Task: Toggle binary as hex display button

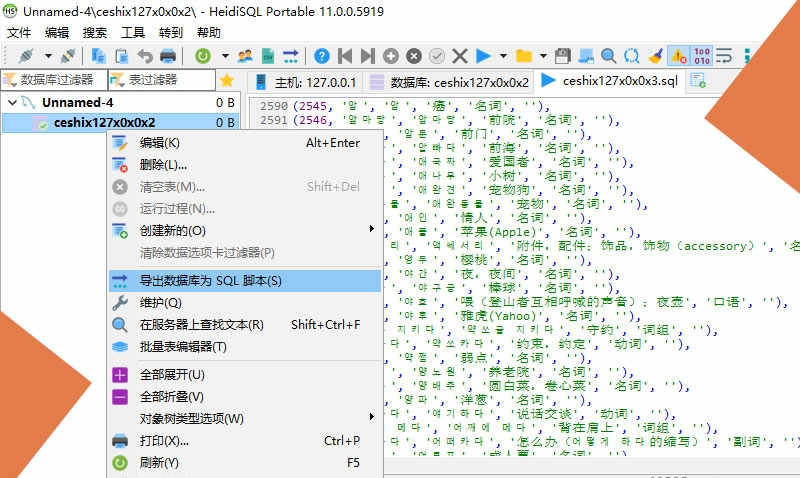Action: tap(702, 56)
